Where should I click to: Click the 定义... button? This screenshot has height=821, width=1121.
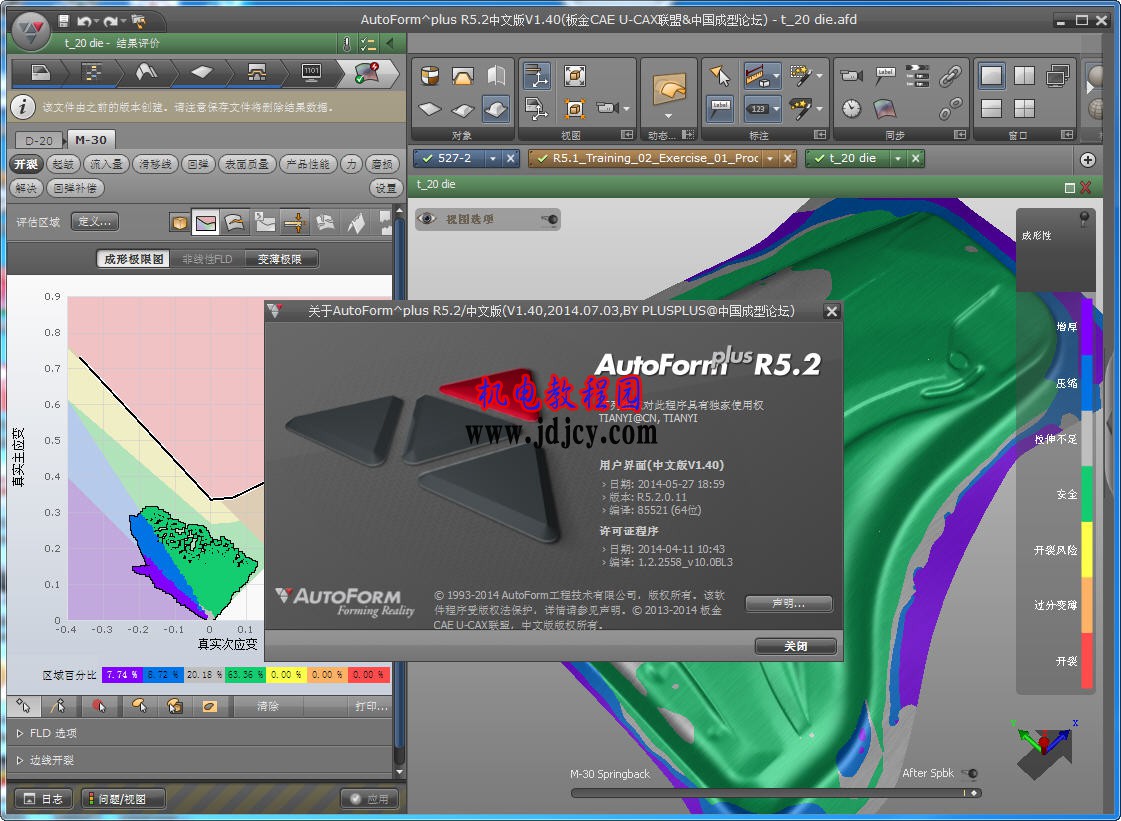(94, 222)
